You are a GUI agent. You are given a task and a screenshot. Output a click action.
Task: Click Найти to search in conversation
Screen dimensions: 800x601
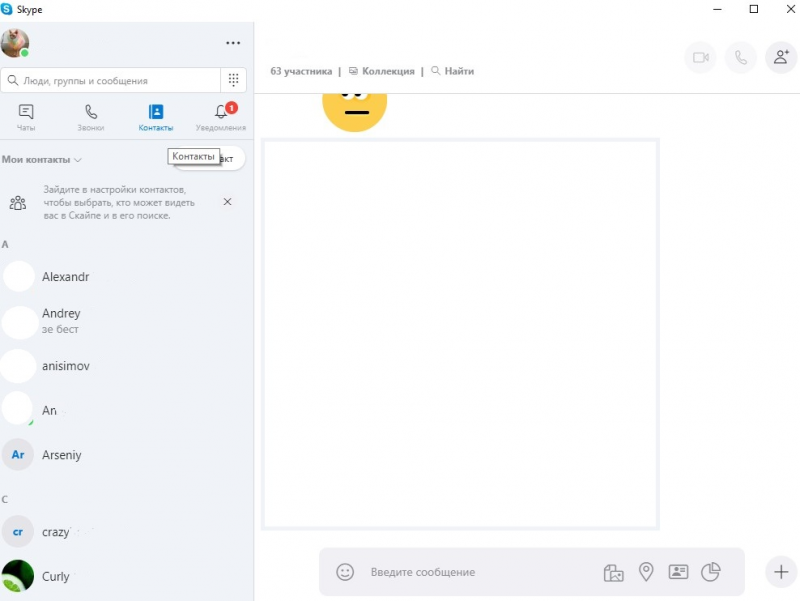453,71
